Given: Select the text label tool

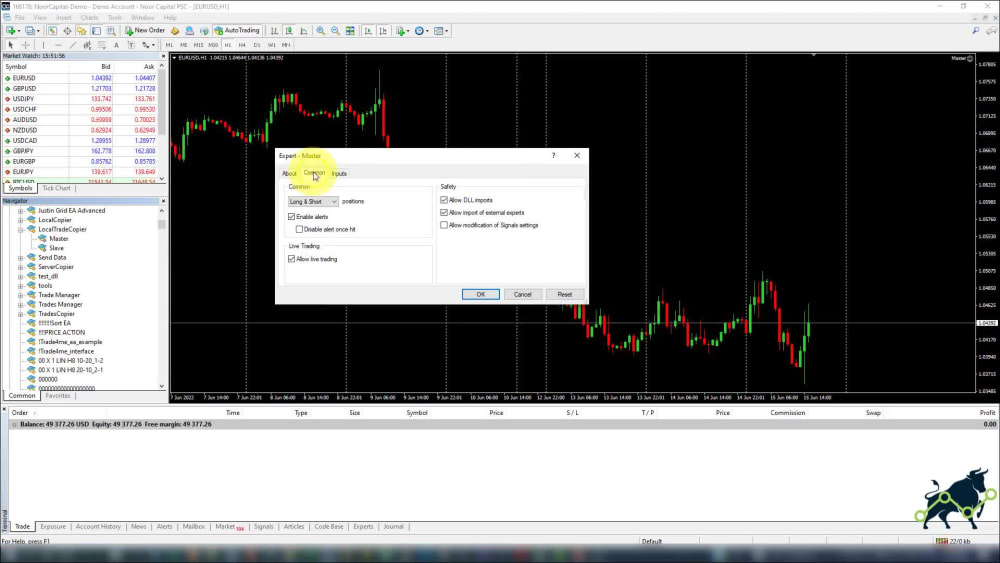Looking at the screenshot, I should point(131,45).
